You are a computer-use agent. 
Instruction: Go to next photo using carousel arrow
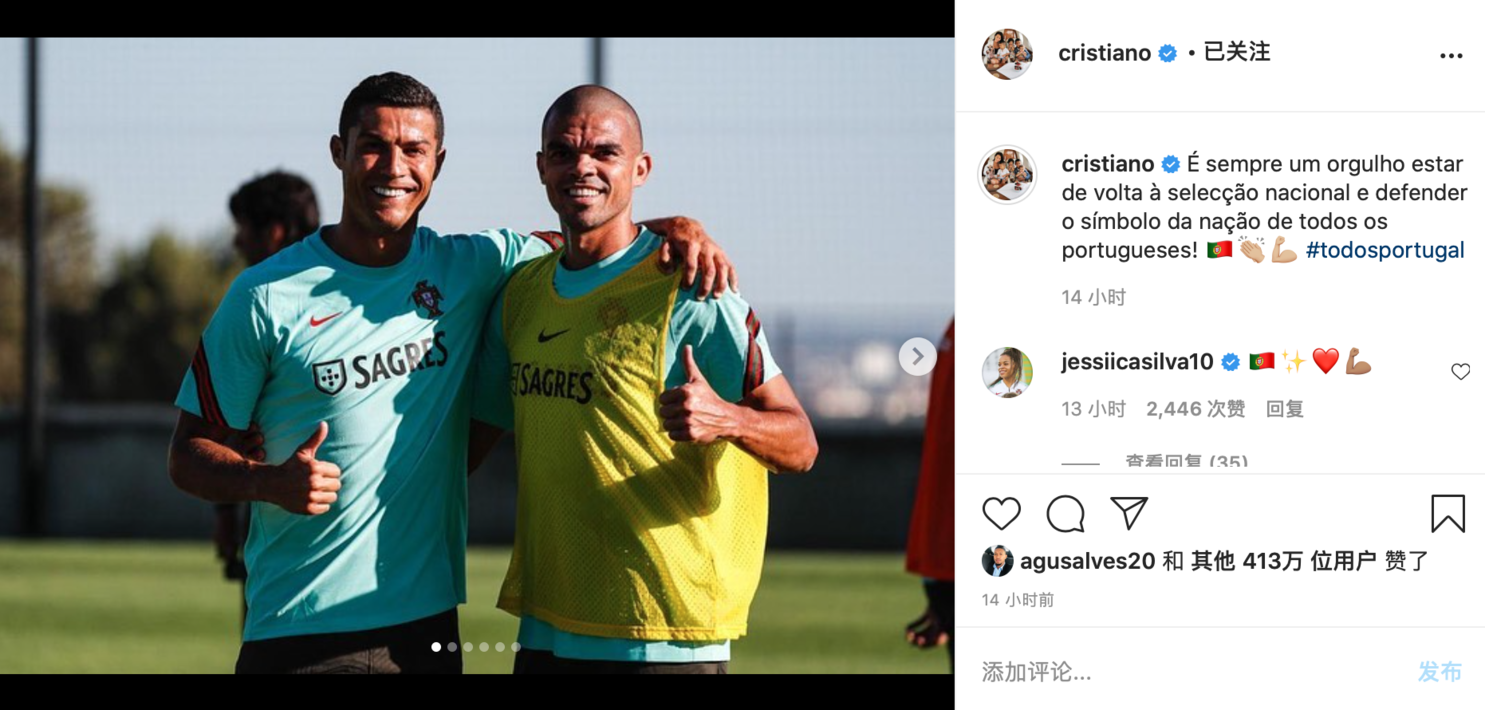[x=917, y=356]
